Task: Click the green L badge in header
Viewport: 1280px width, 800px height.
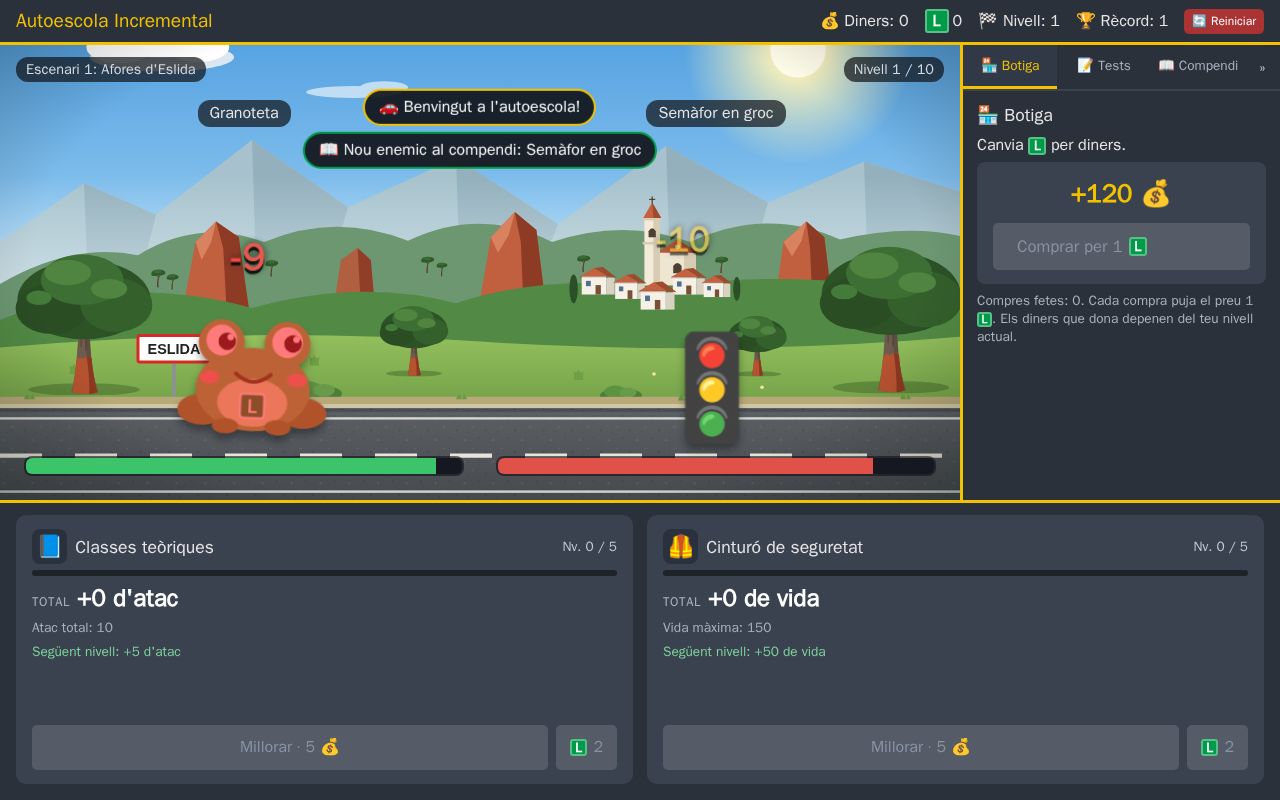Action: 936,21
